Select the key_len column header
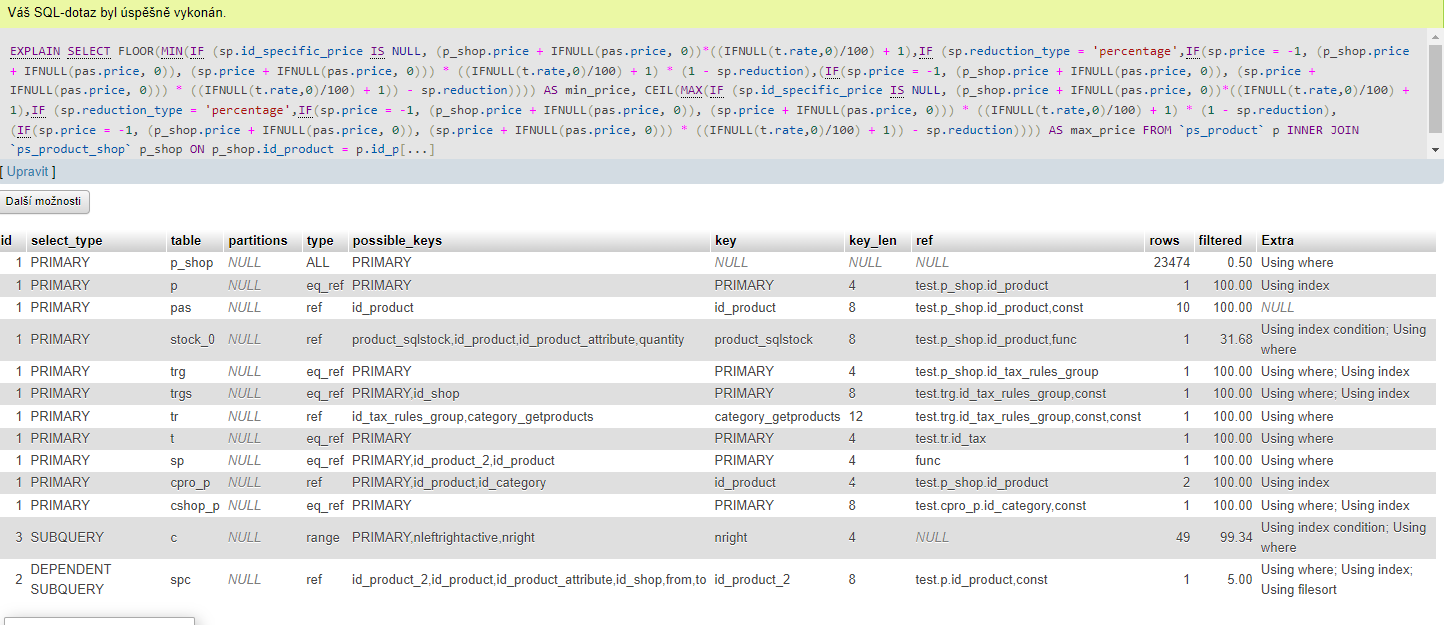Viewport: 1447px width, 625px height. pos(872,240)
